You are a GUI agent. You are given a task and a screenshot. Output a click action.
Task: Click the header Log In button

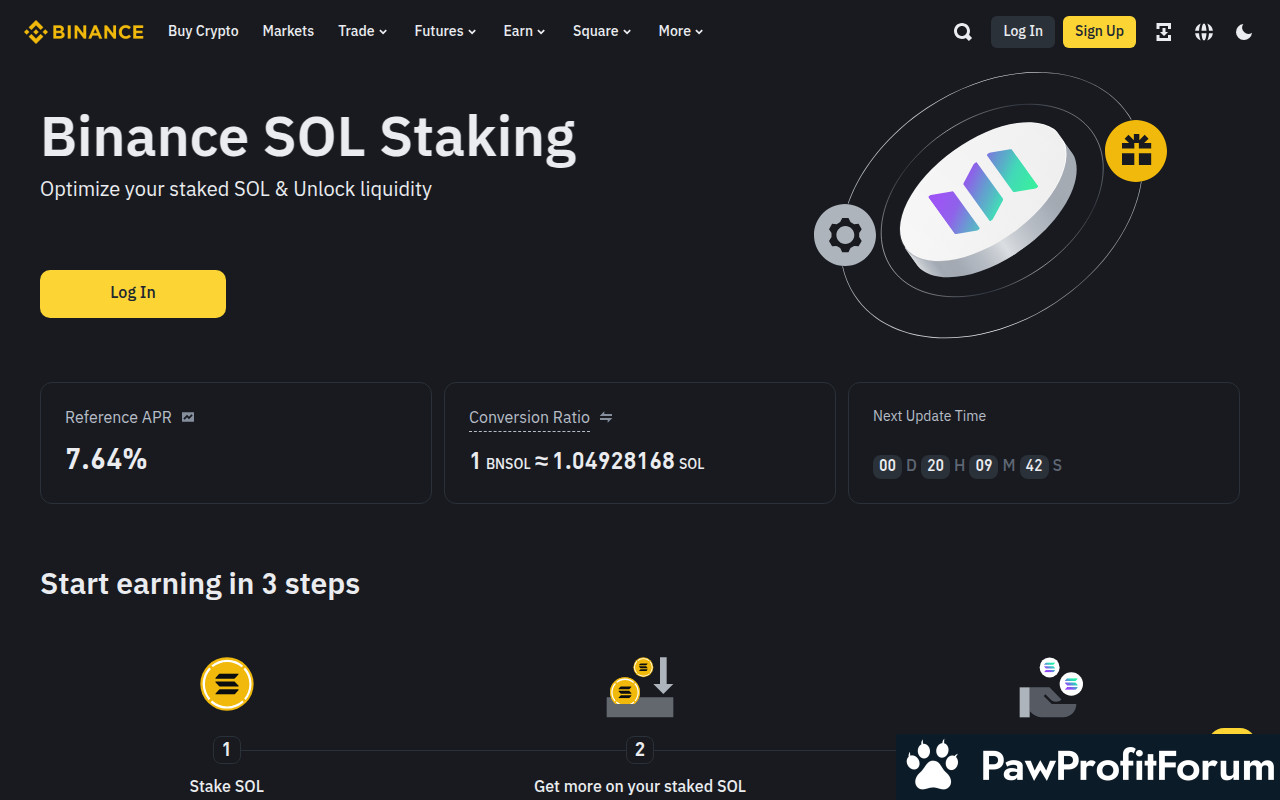point(1023,32)
